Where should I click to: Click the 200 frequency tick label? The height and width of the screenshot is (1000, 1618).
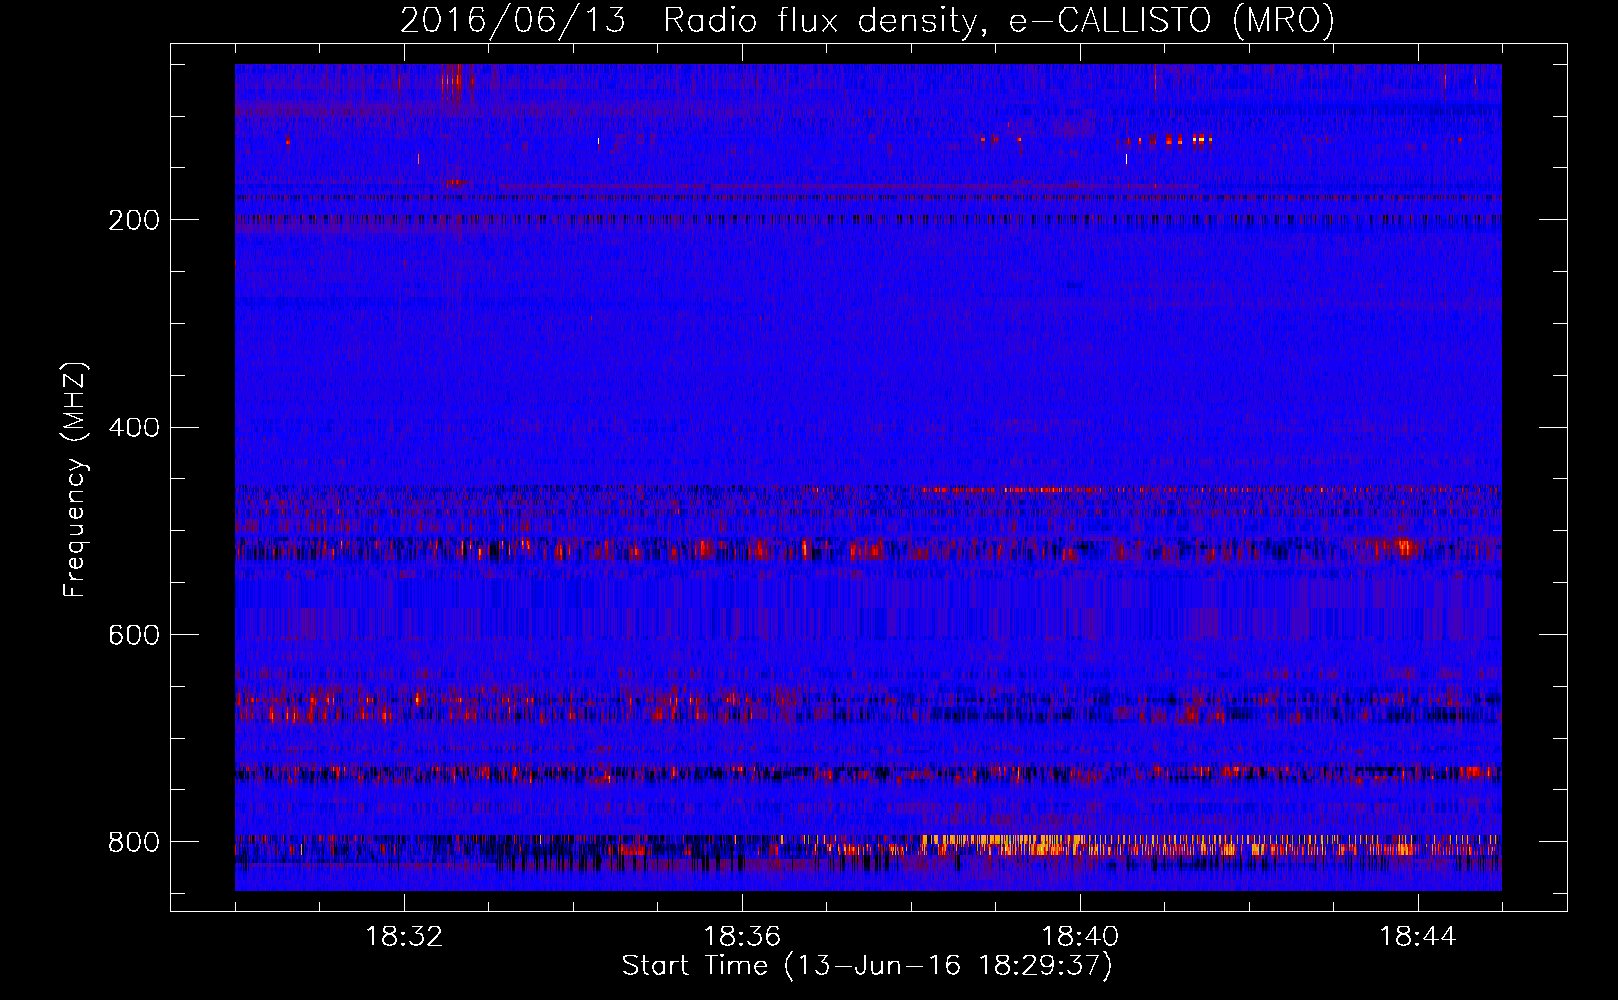(x=133, y=220)
